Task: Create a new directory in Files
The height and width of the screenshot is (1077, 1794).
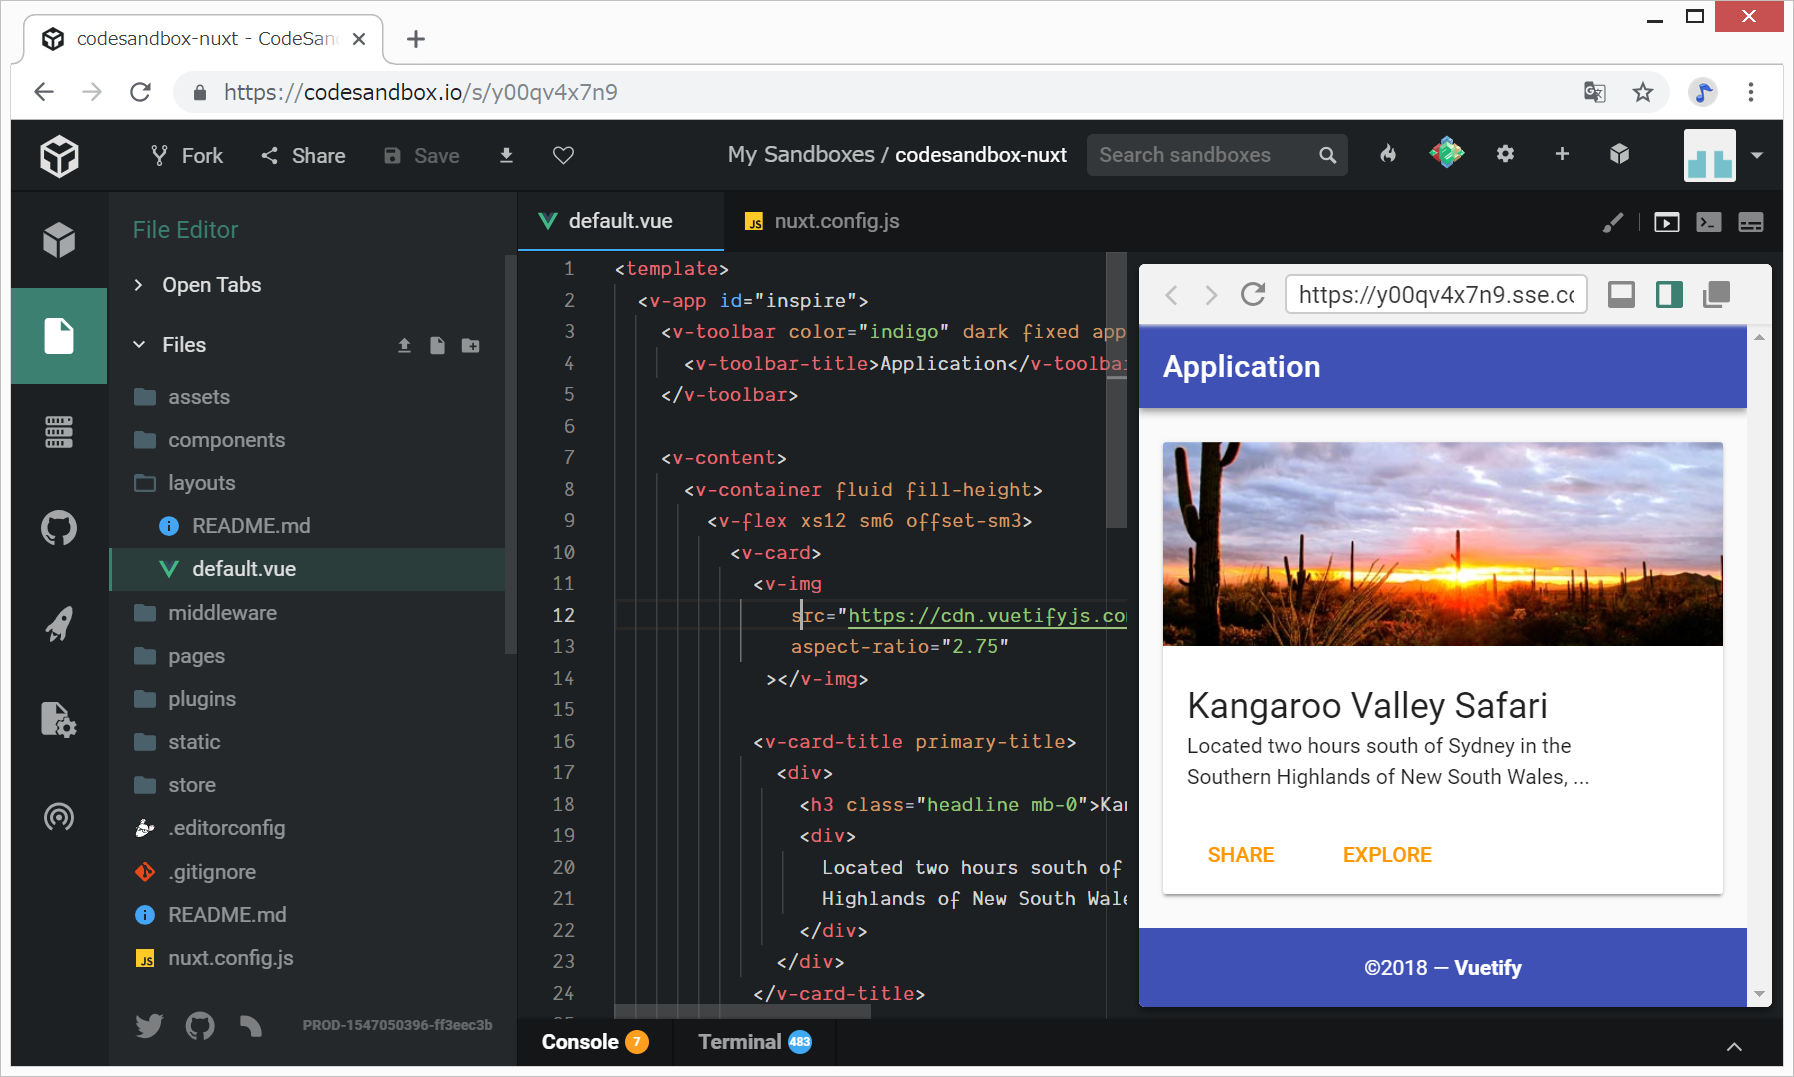Action: point(470,345)
